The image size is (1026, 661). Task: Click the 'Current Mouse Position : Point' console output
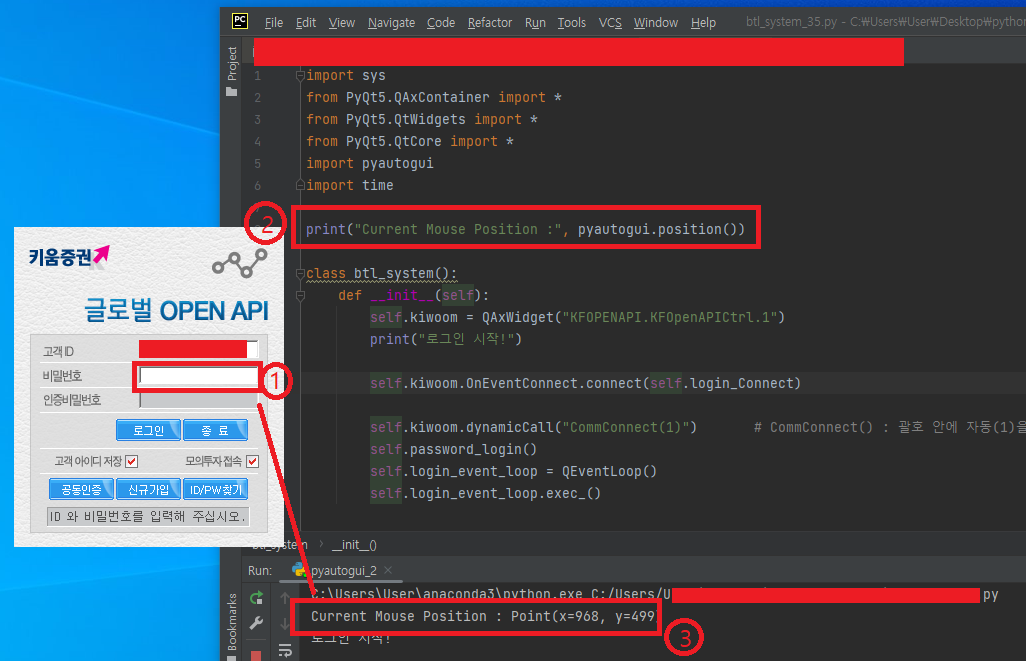pos(483,616)
